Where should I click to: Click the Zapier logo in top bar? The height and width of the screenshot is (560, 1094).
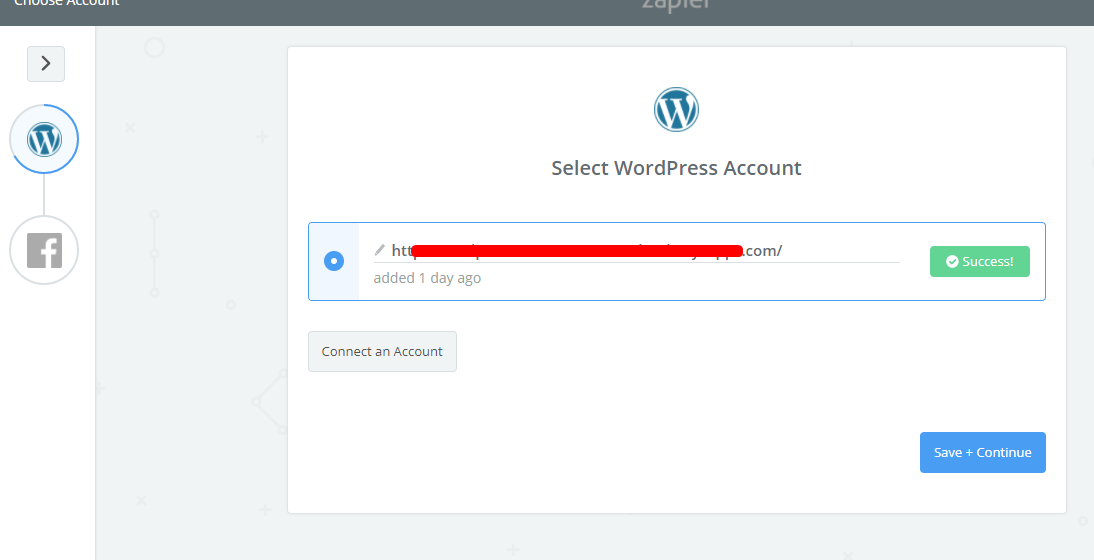point(676,4)
